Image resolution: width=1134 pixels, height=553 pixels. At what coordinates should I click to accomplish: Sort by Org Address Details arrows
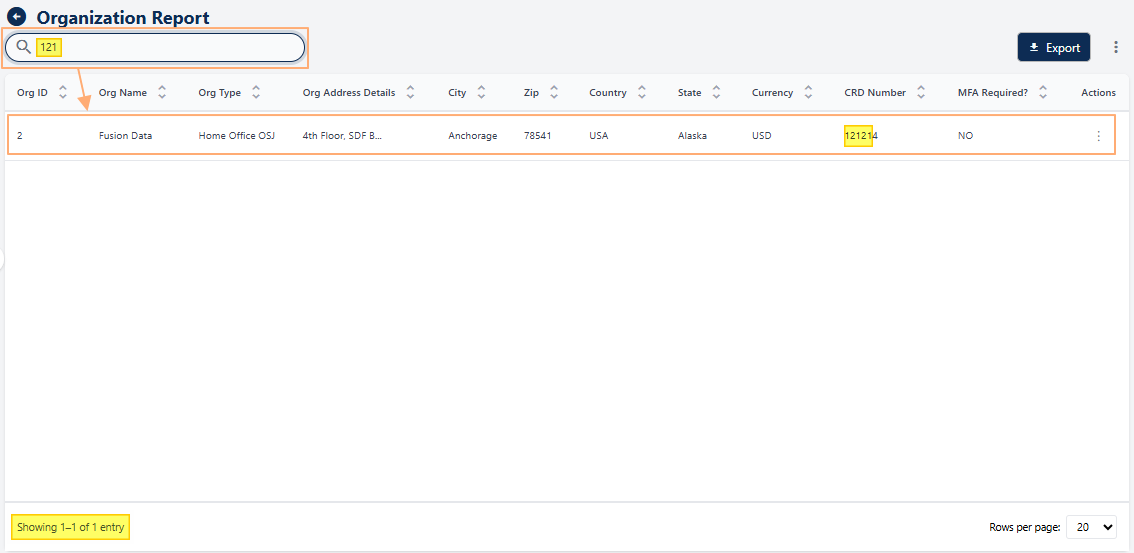pyautogui.click(x=410, y=93)
